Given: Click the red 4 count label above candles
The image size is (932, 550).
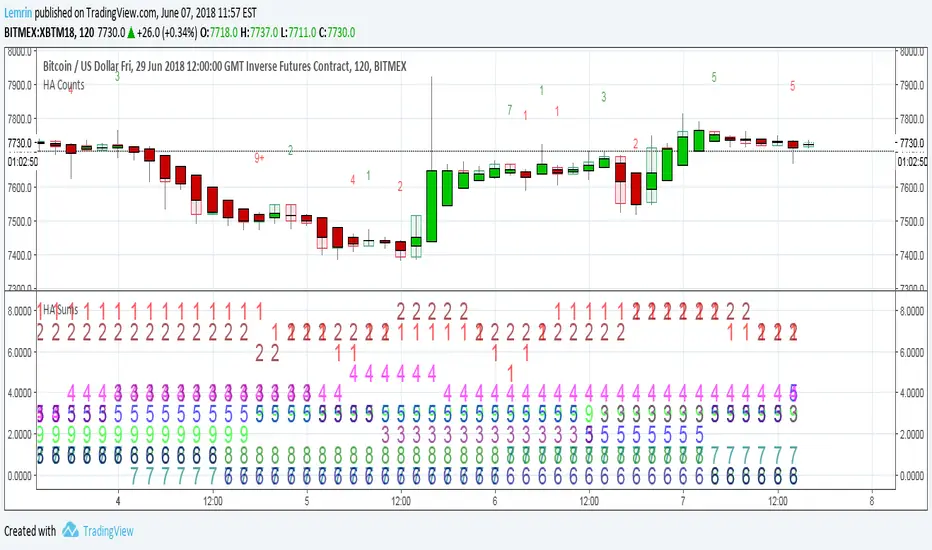Looking at the screenshot, I should [x=352, y=180].
